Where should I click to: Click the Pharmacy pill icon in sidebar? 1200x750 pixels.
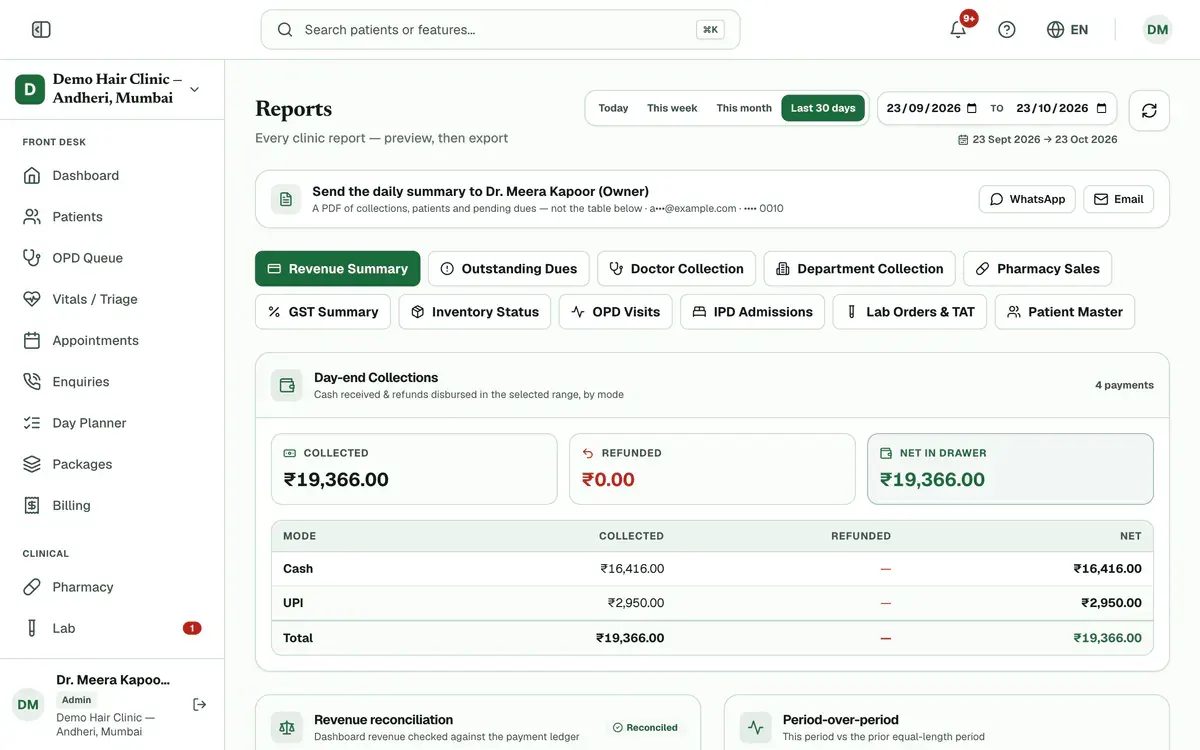click(x=32, y=587)
